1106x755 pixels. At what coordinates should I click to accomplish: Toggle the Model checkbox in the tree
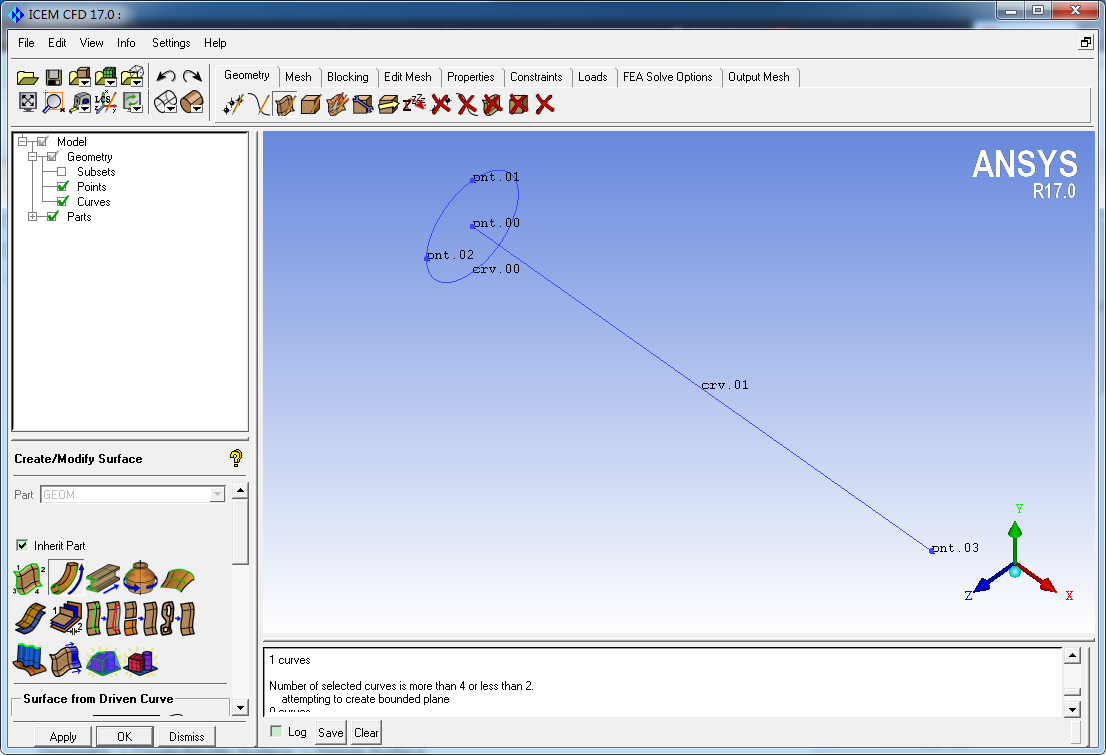pyautogui.click(x=42, y=141)
